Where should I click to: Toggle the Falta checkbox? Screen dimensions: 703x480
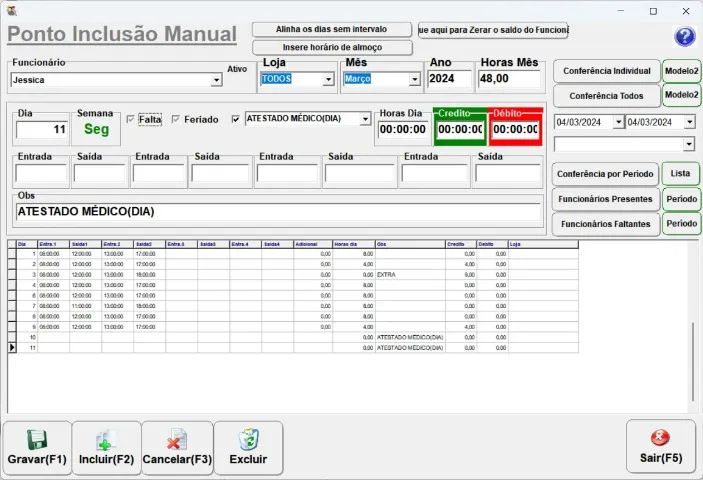tap(130, 119)
